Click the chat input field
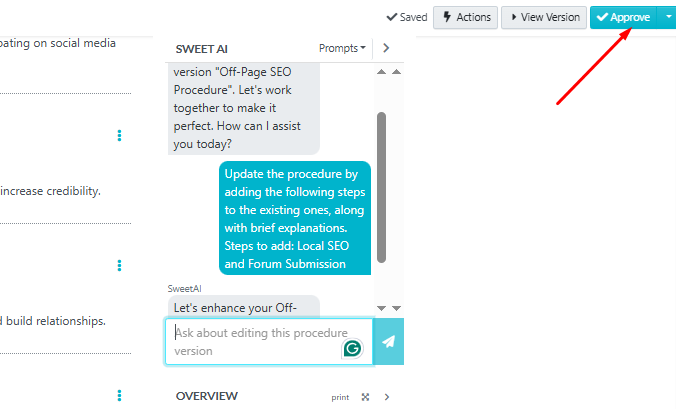 [x=269, y=341]
